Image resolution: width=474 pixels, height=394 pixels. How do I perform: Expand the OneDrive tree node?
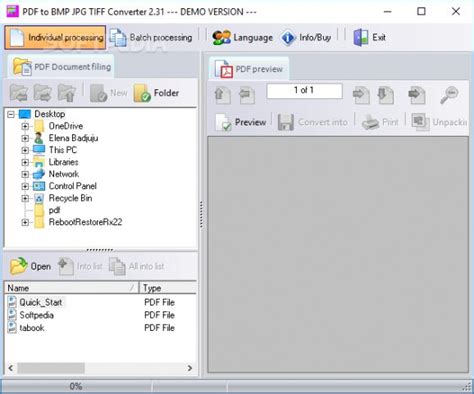coord(25,126)
